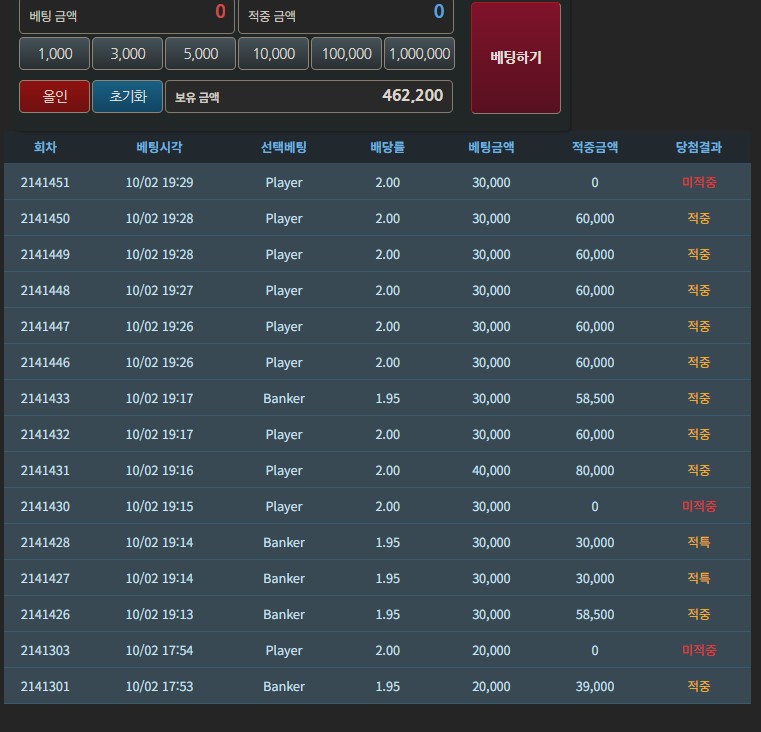The height and width of the screenshot is (732, 761).
Task: Click bet time 10/02 19:29
Action: coord(159,183)
